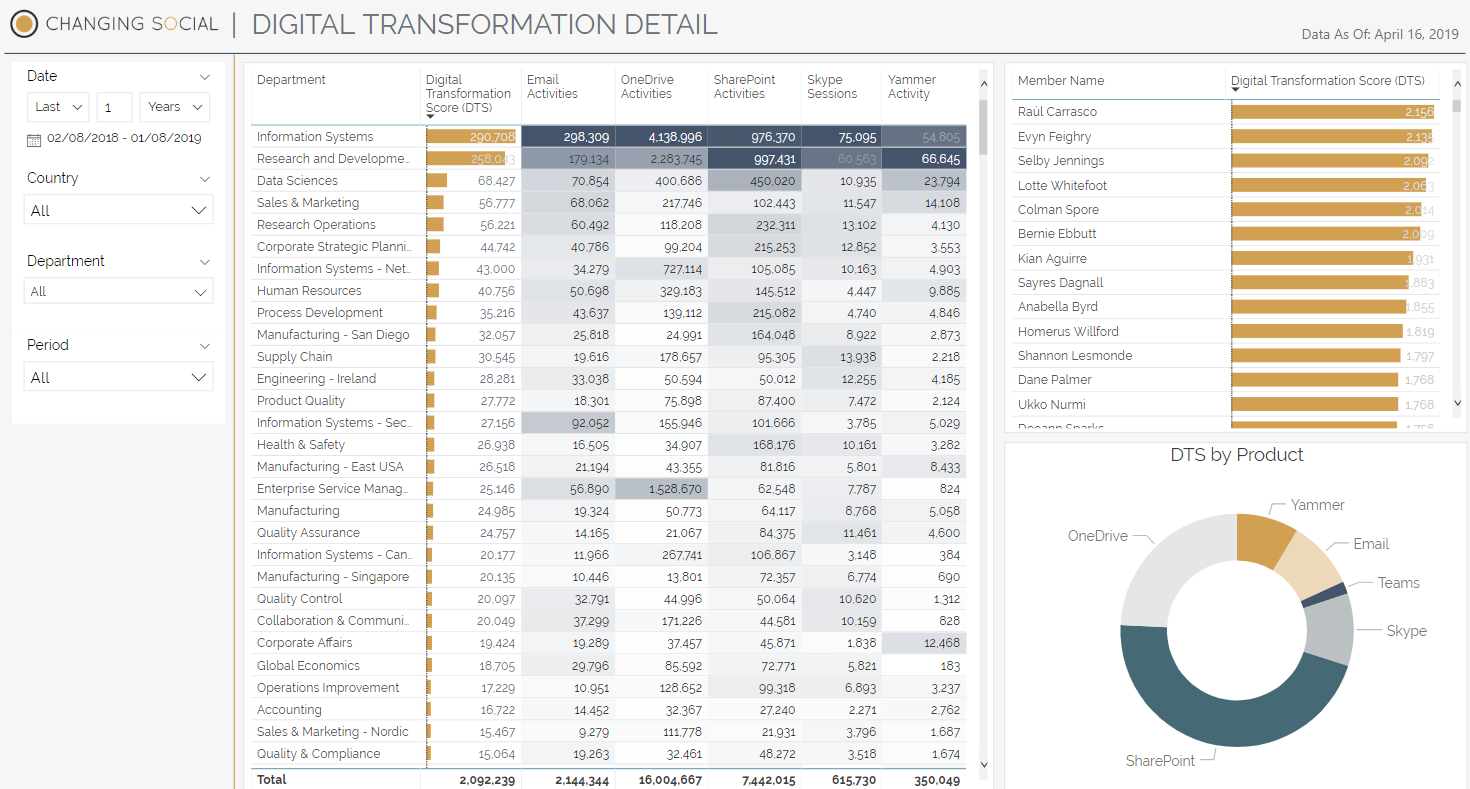Select the Data Sciences row

click(x=609, y=181)
